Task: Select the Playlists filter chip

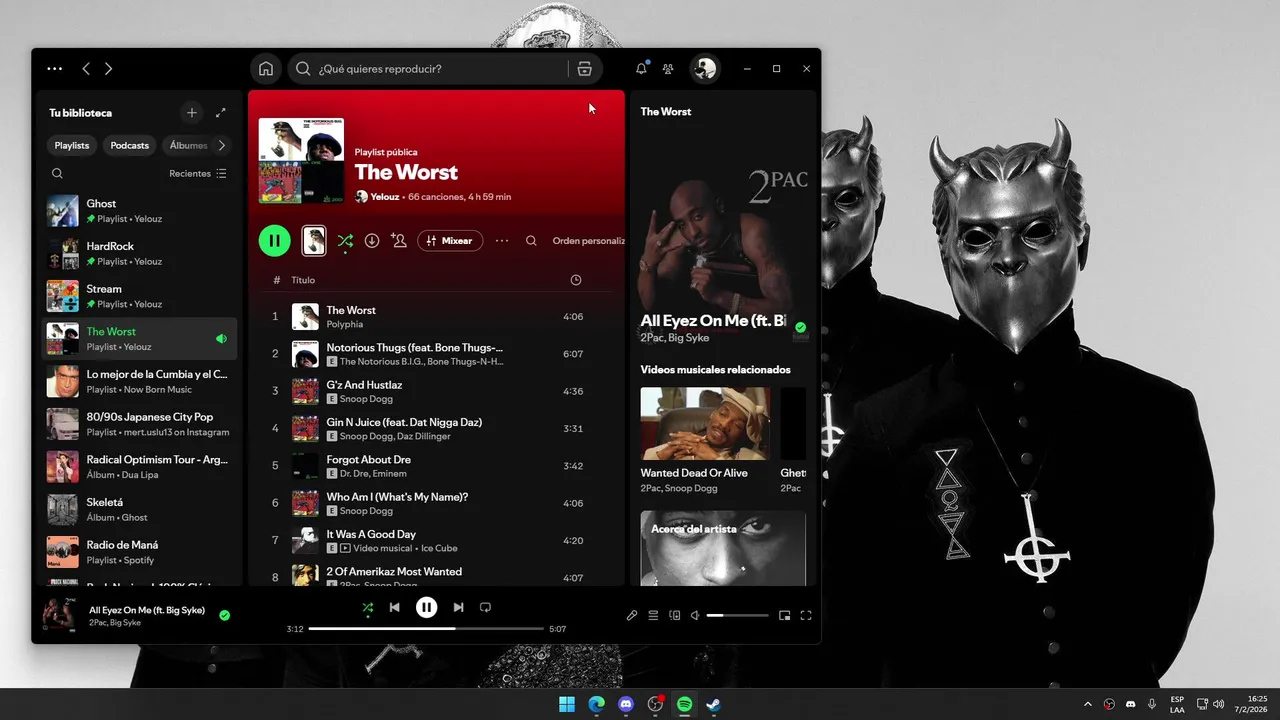Action: point(72,145)
